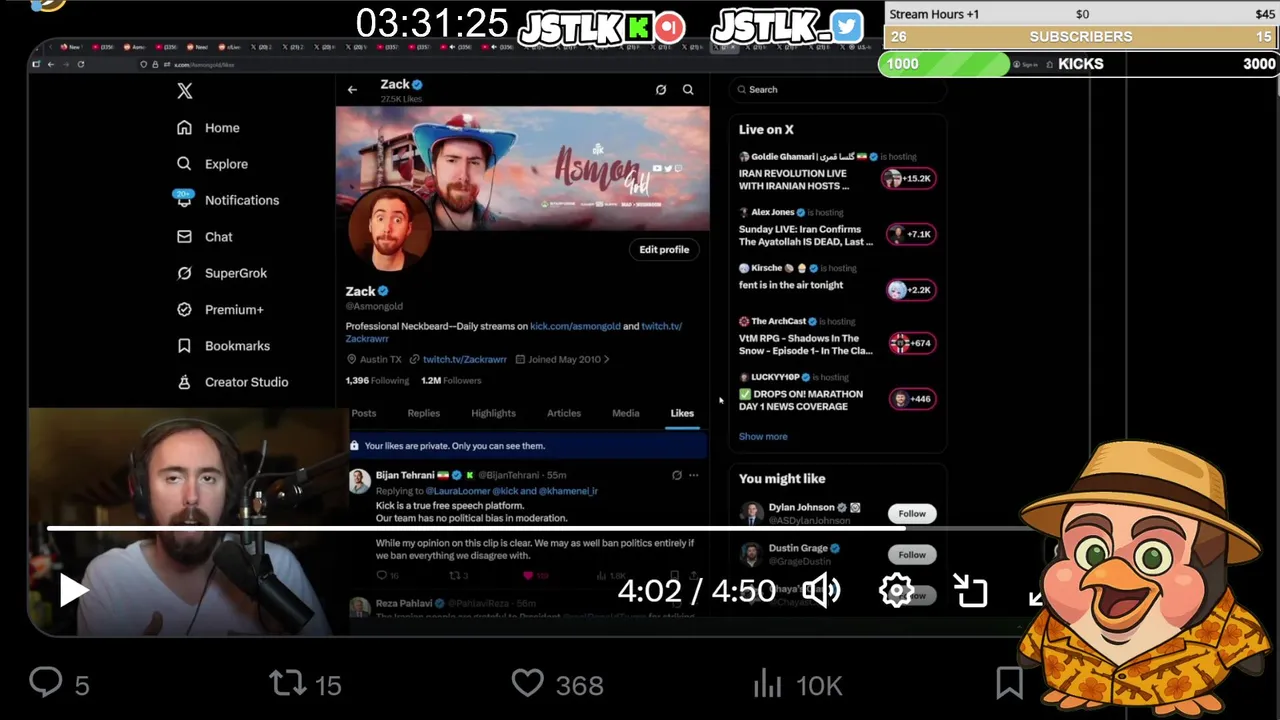This screenshot has height=720, width=1280.
Task: Click the X logo in the sidebar
Action: click(x=185, y=91)
